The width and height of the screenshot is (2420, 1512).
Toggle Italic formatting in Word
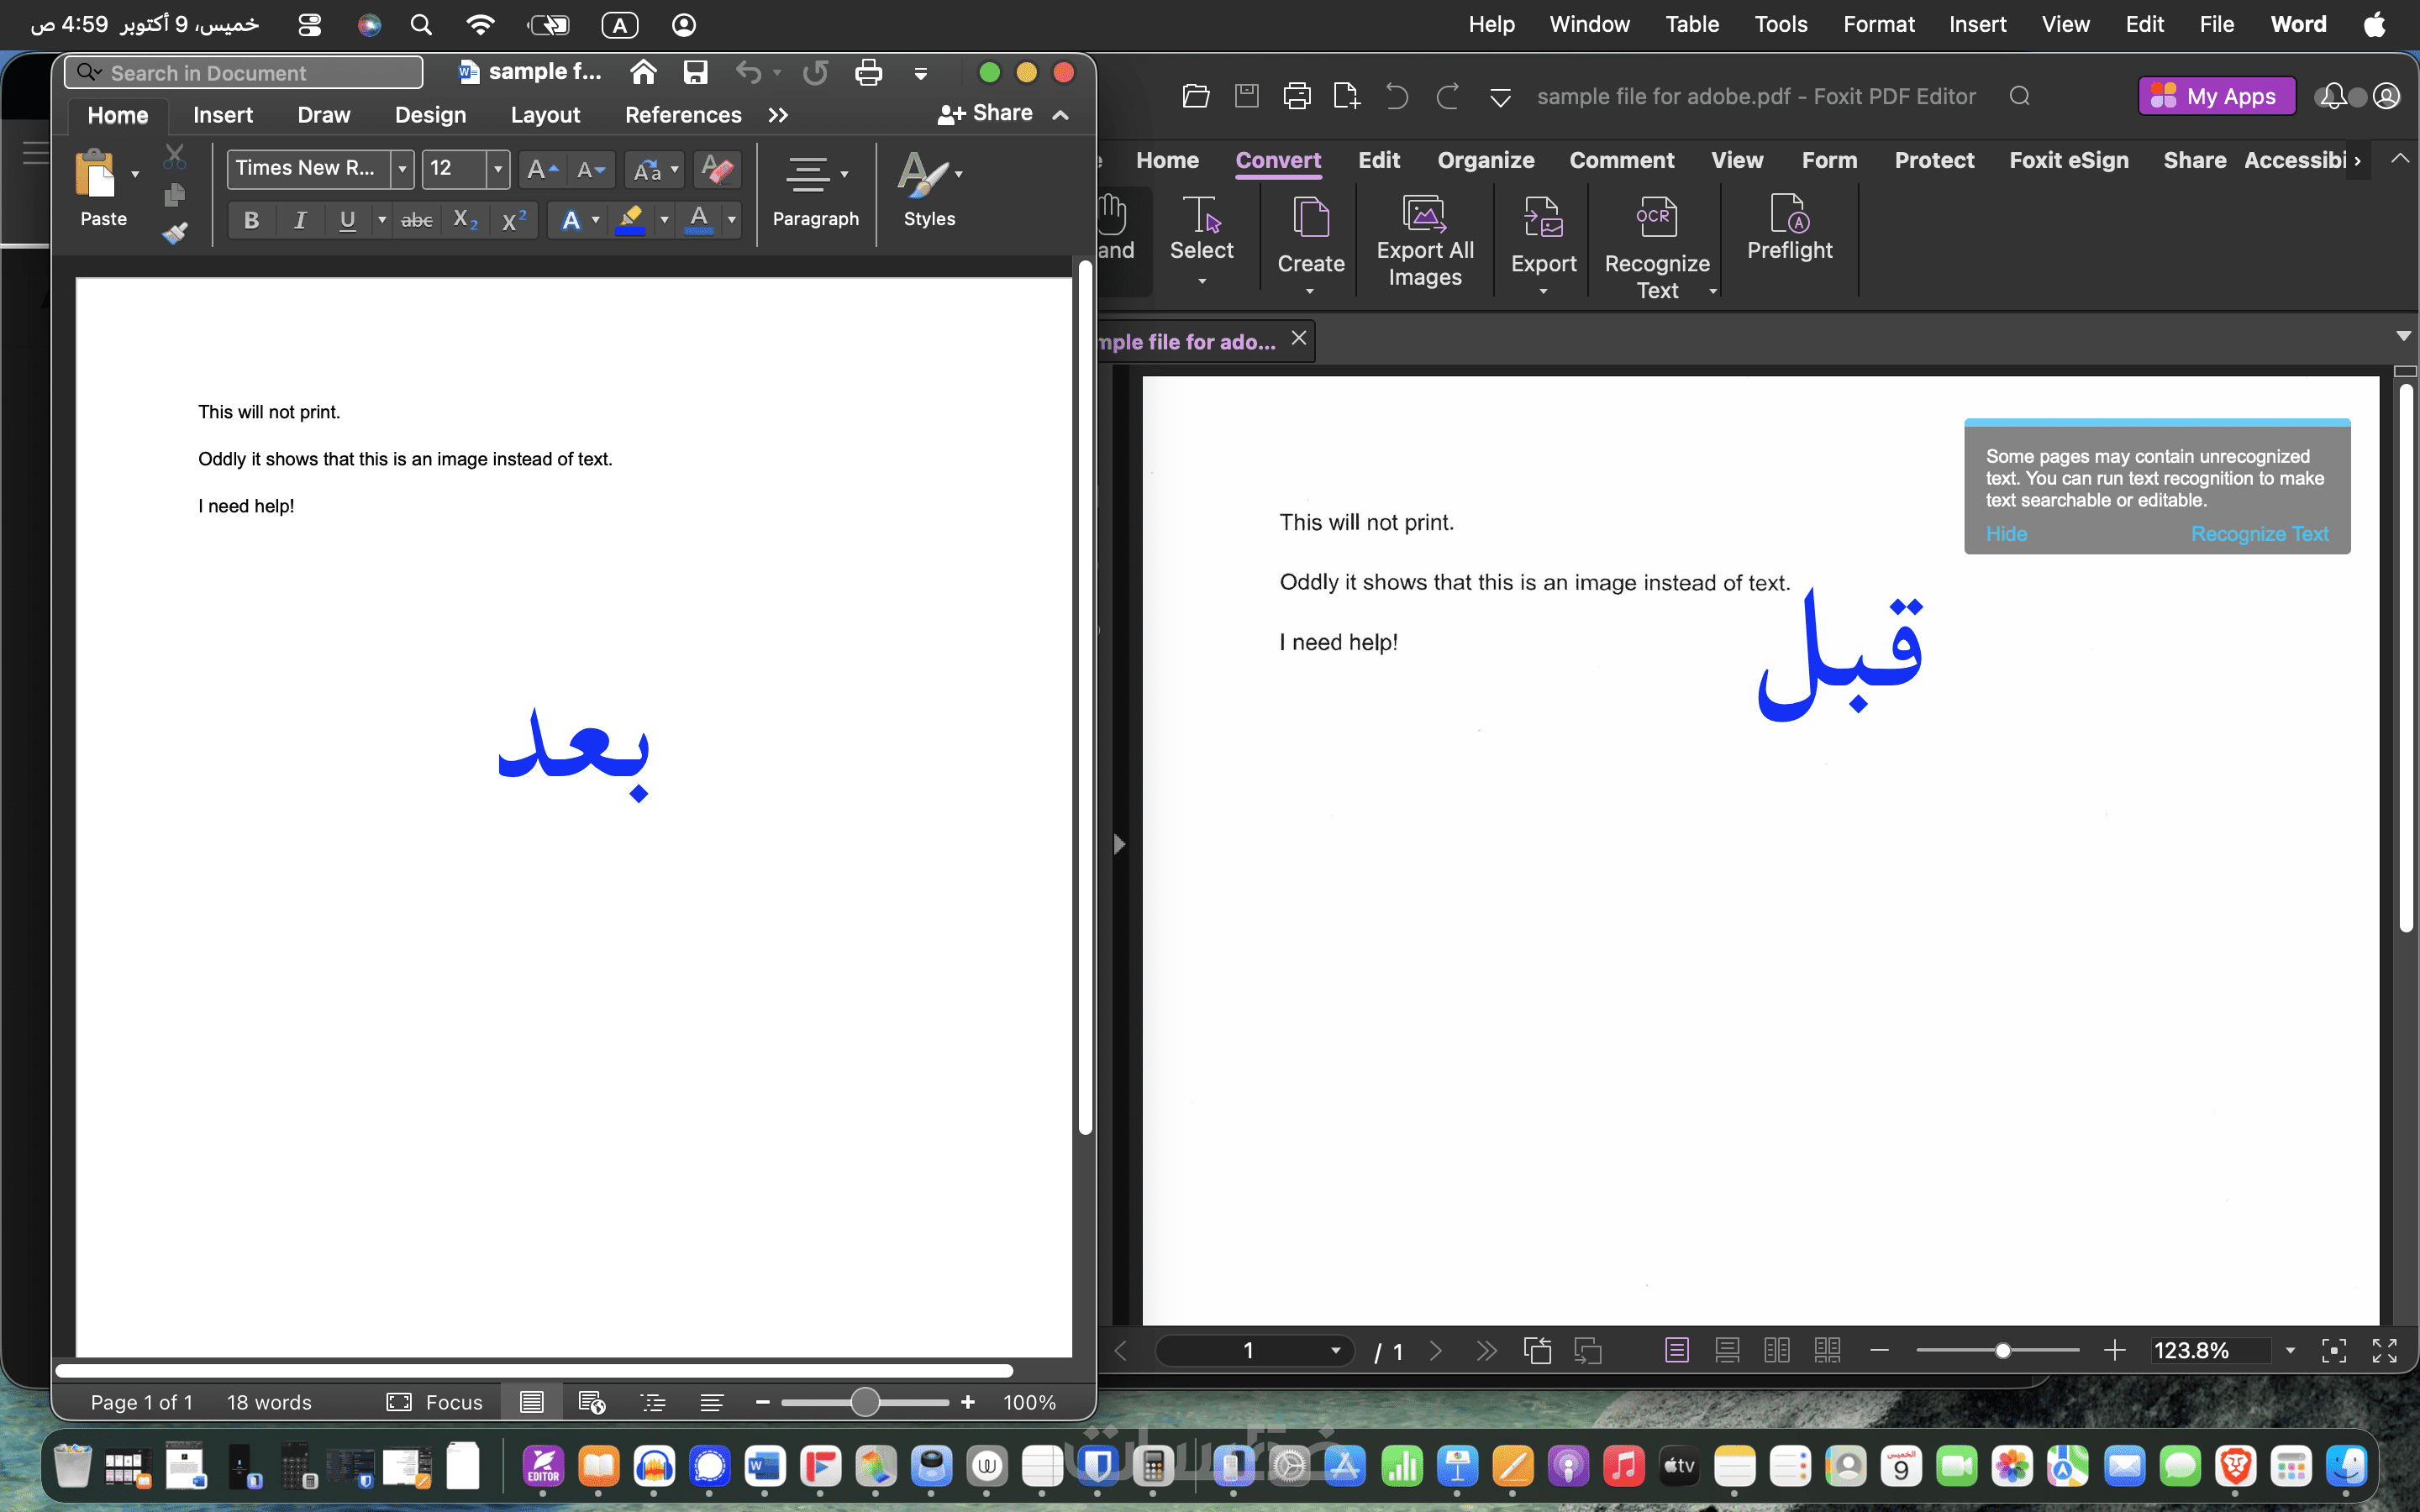[x=299, y=220]
